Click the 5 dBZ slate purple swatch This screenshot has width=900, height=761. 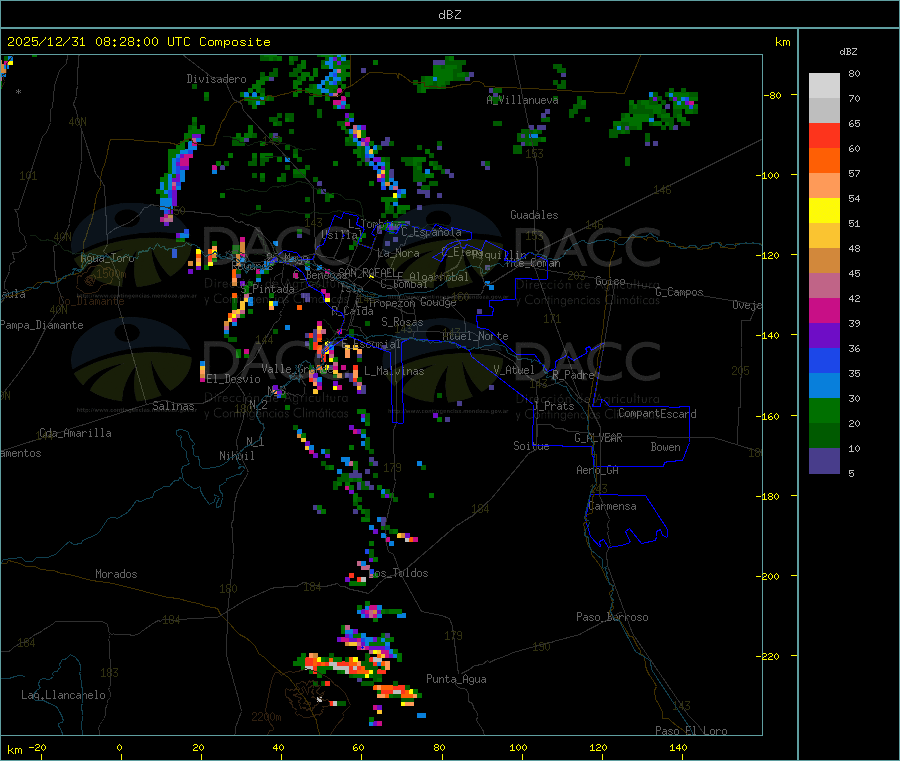click(x=824, y=461)
